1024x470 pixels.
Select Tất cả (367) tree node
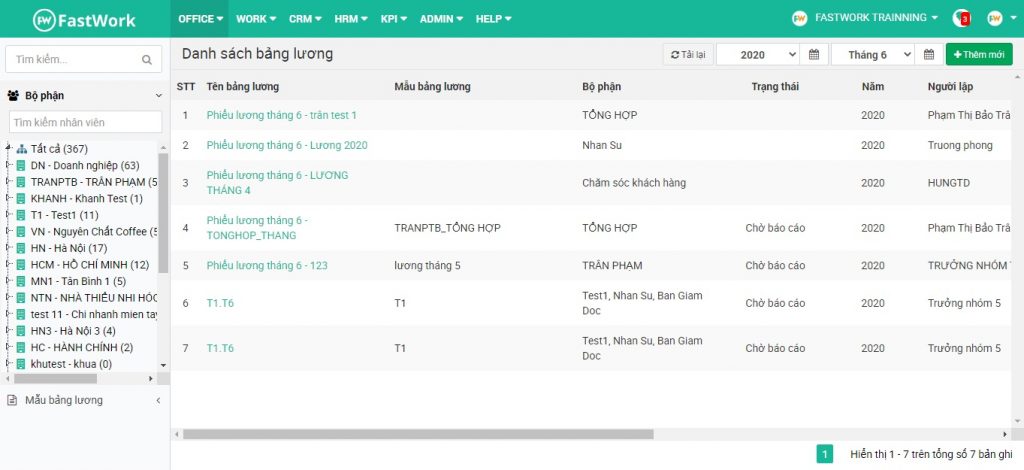point(59,149)
